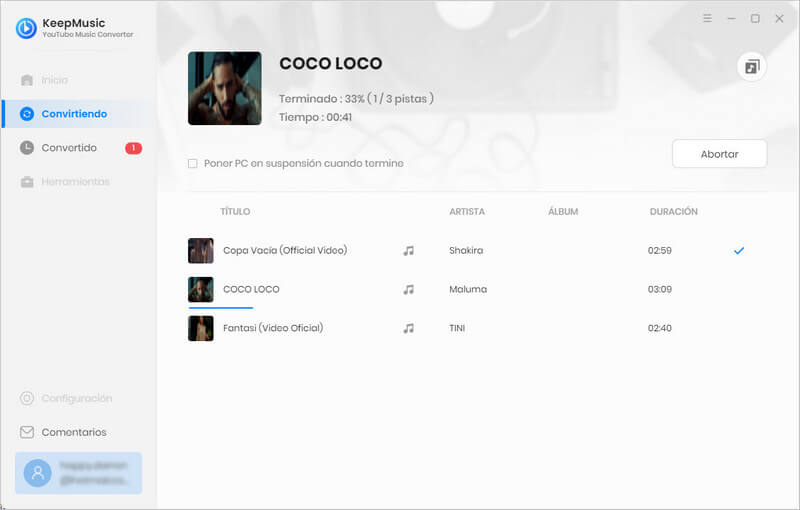Screen dimensions: 800x510
Task: Click the COCO LOCO album cover
Action: [225, 88]
